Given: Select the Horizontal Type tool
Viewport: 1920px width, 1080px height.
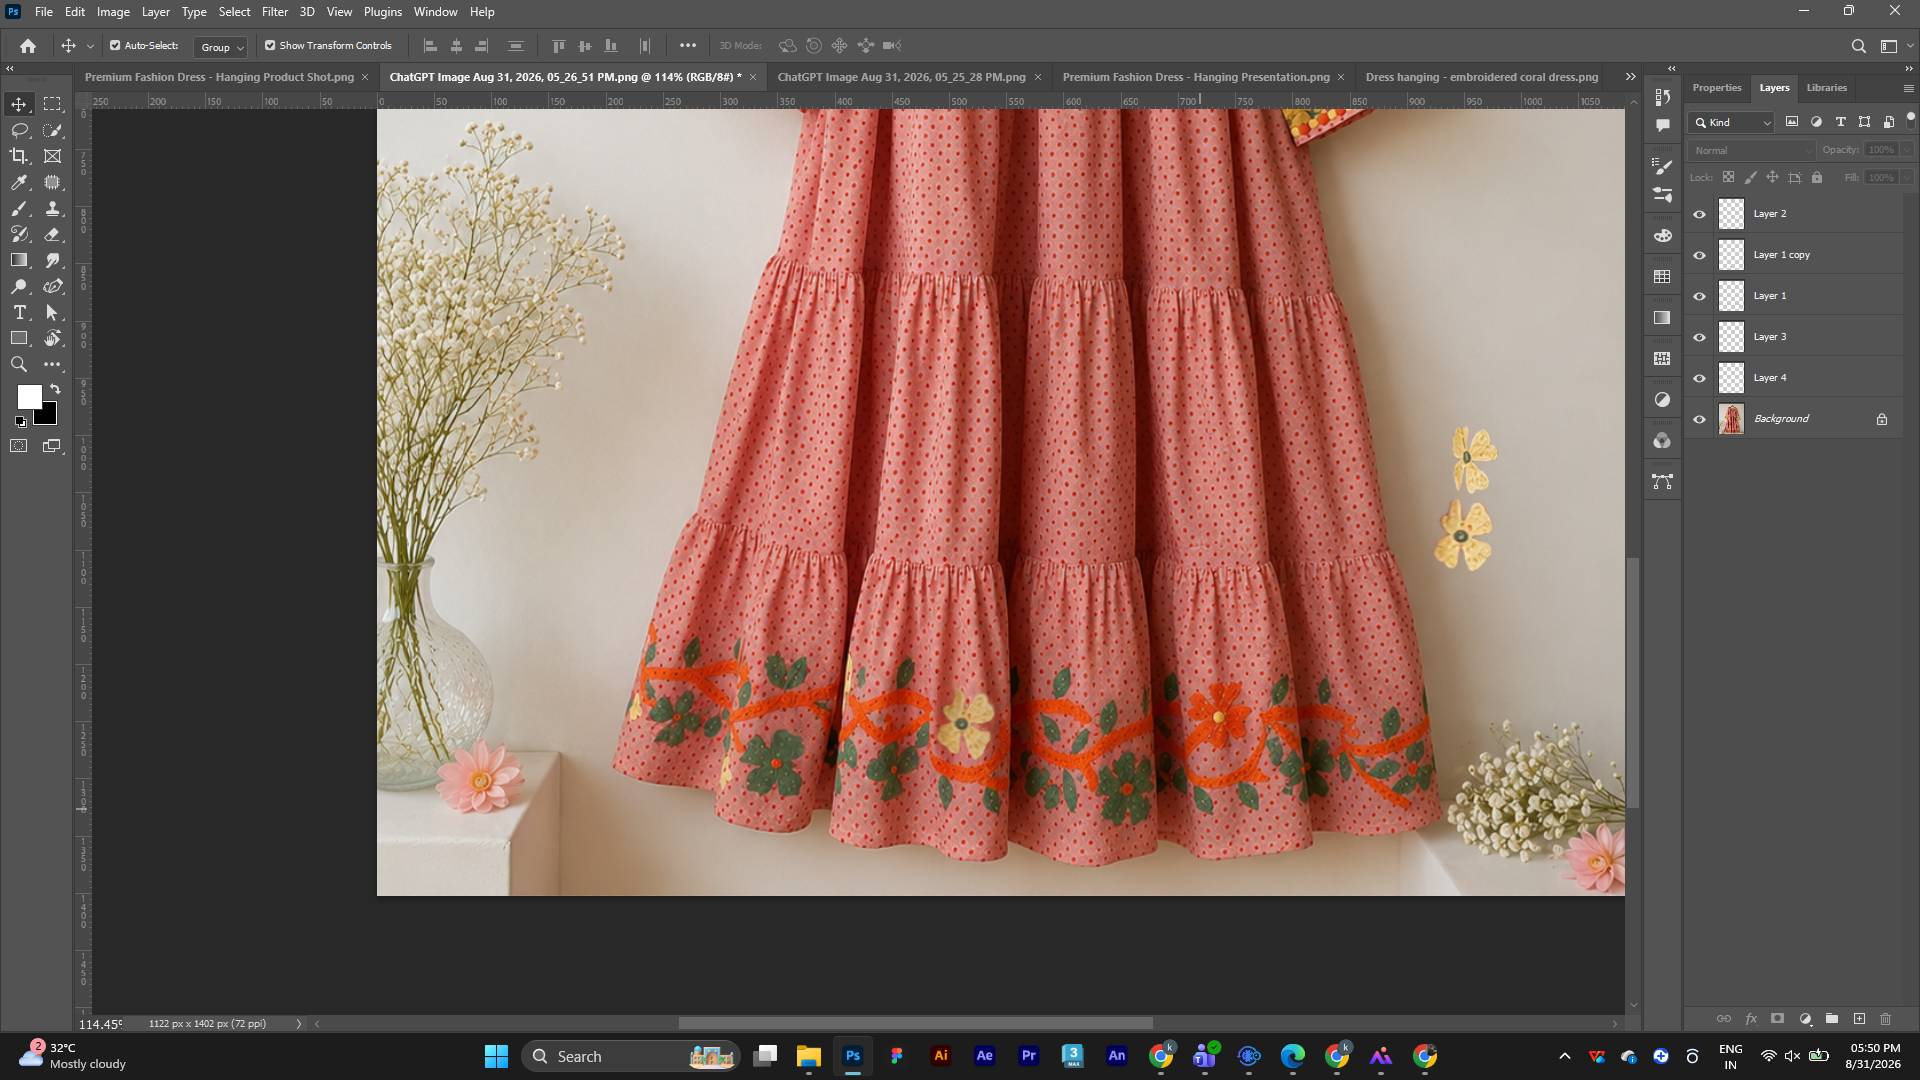Looking at the screenshot, I should click(19, 312).
